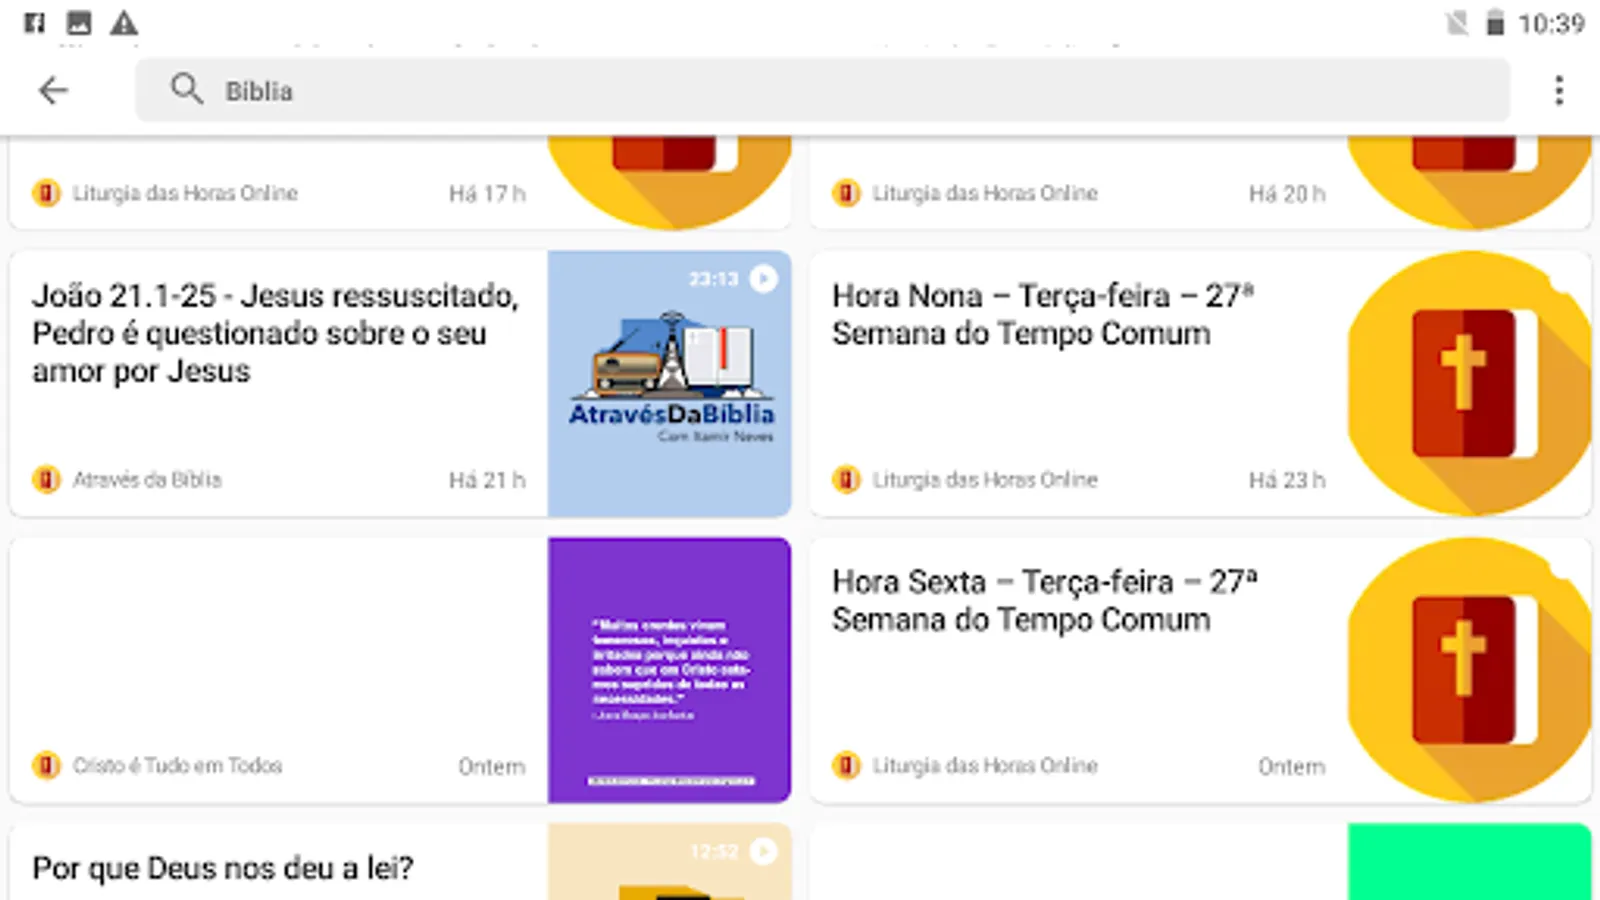This screenshot has height=900, width=1600.
Task: Tap "Liturgia das Horas Online" on Hora Sexta card
Action: pos(985,766)
